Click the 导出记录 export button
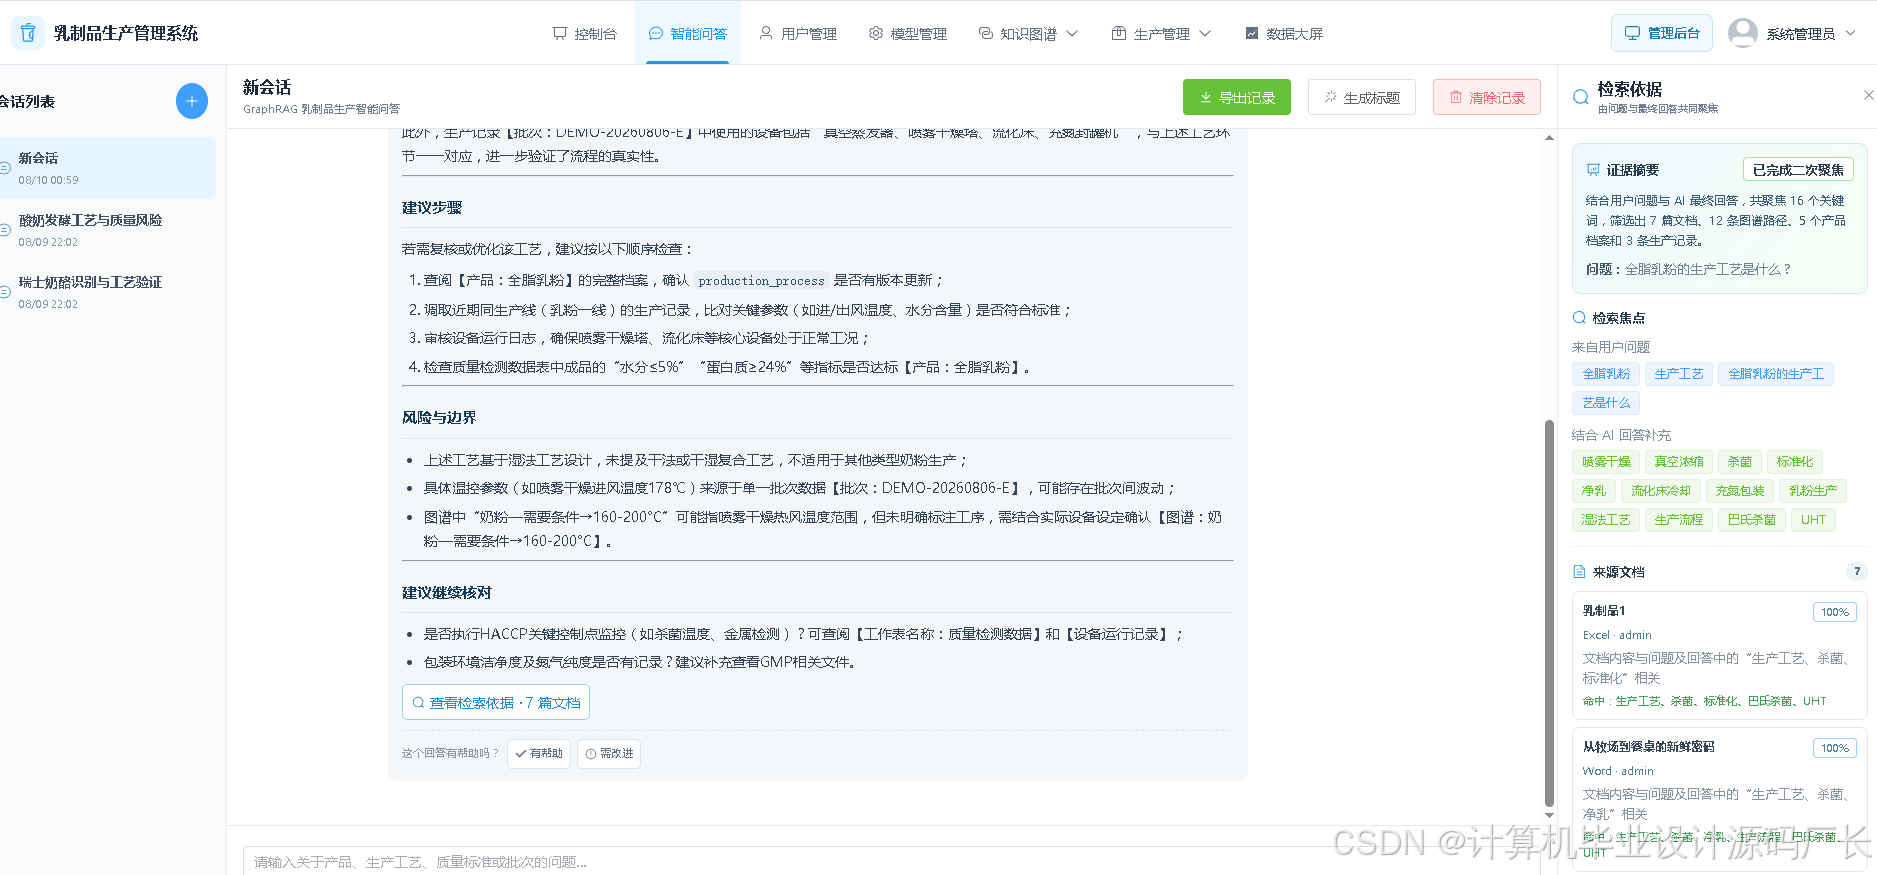 coord(1237,97)
